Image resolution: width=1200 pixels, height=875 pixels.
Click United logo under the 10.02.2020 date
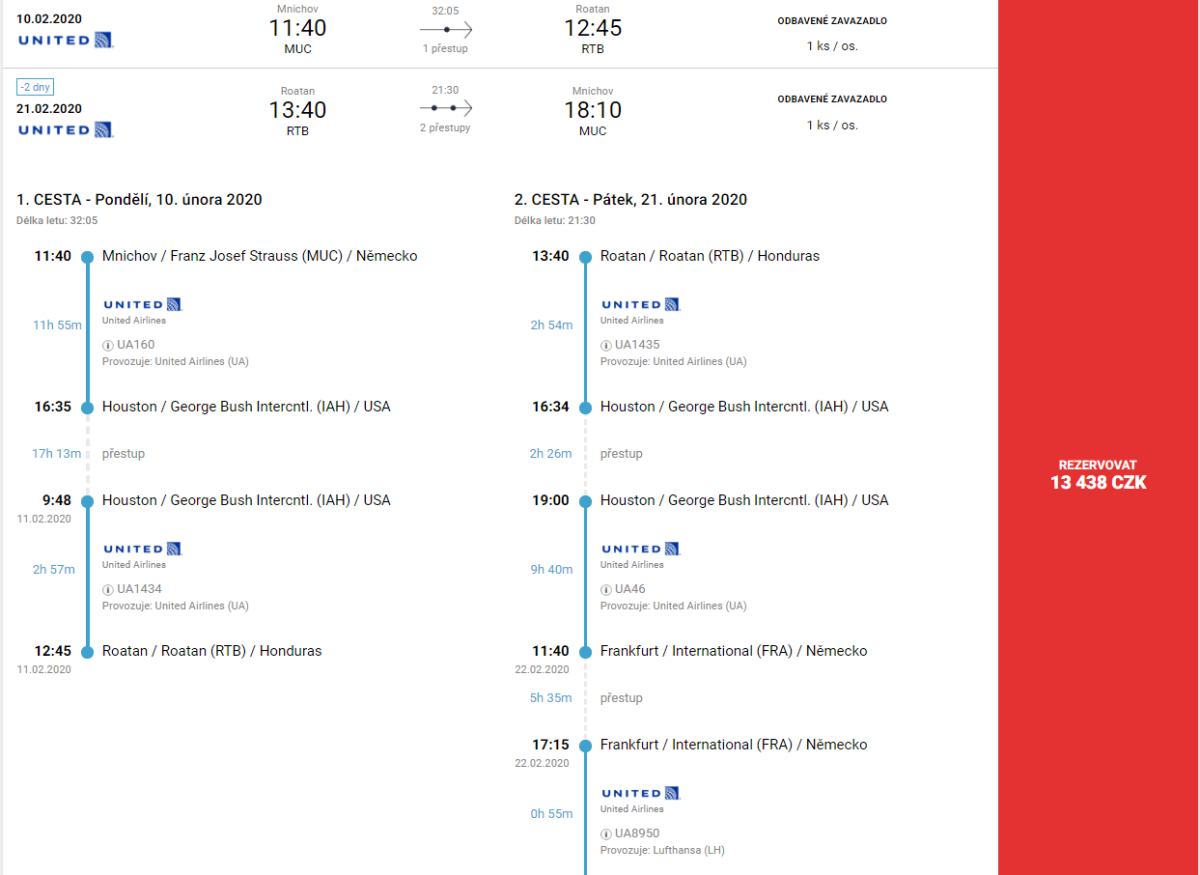pos(65,40)
